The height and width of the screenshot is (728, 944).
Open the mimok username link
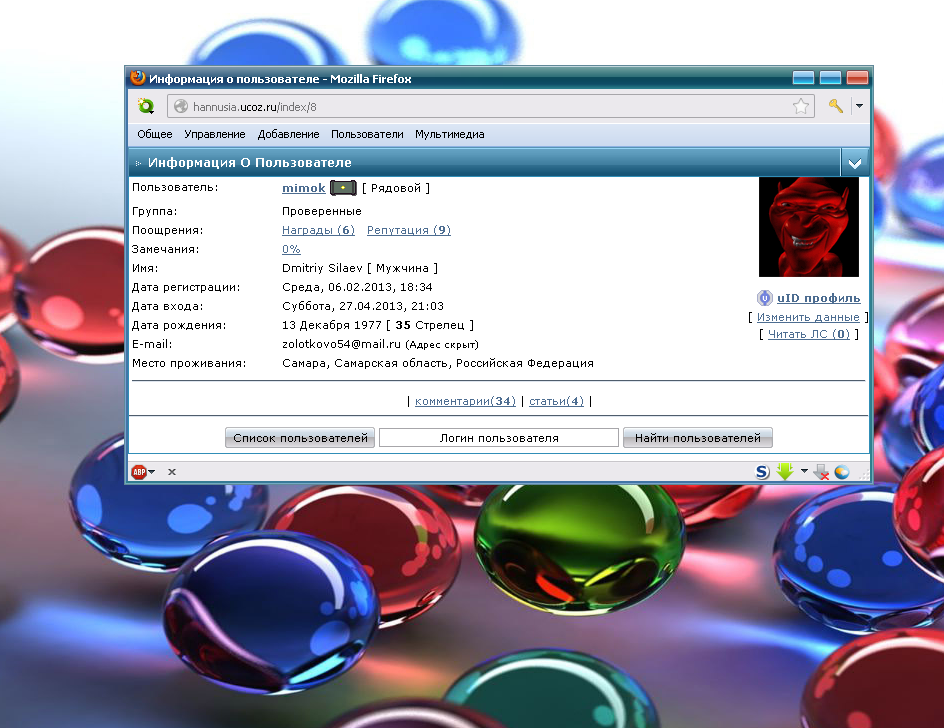tap(303, 188)
